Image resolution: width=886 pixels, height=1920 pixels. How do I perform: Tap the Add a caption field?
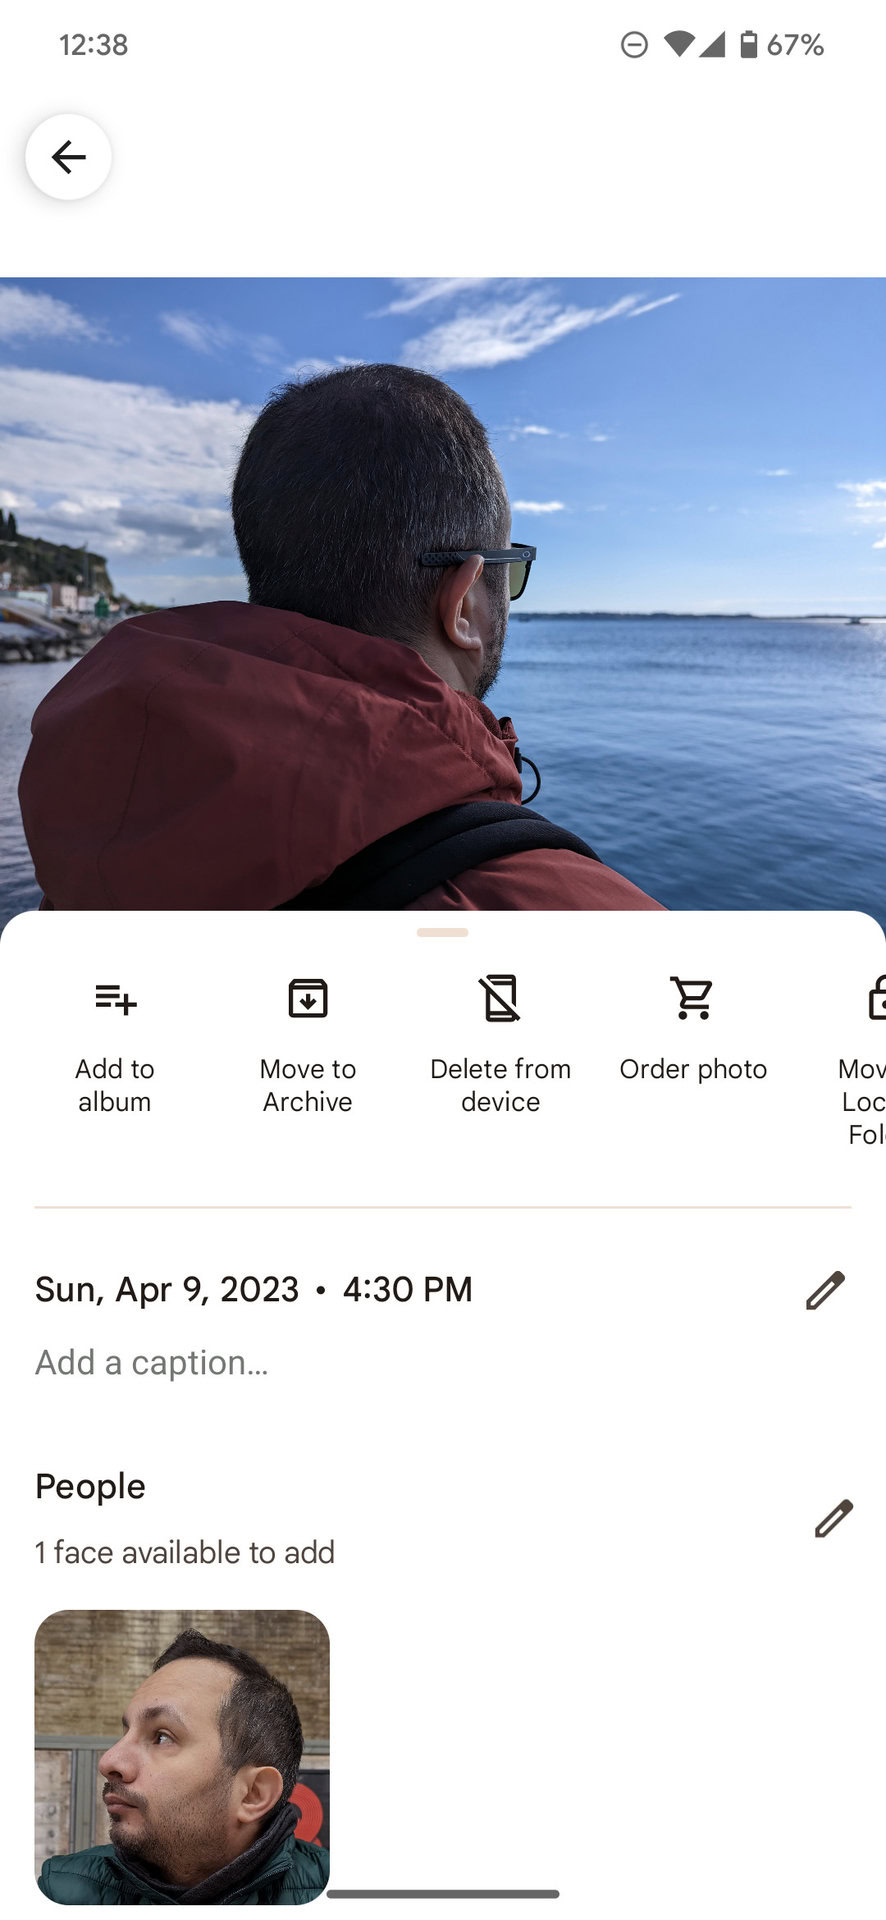(x=152, y=1362)
